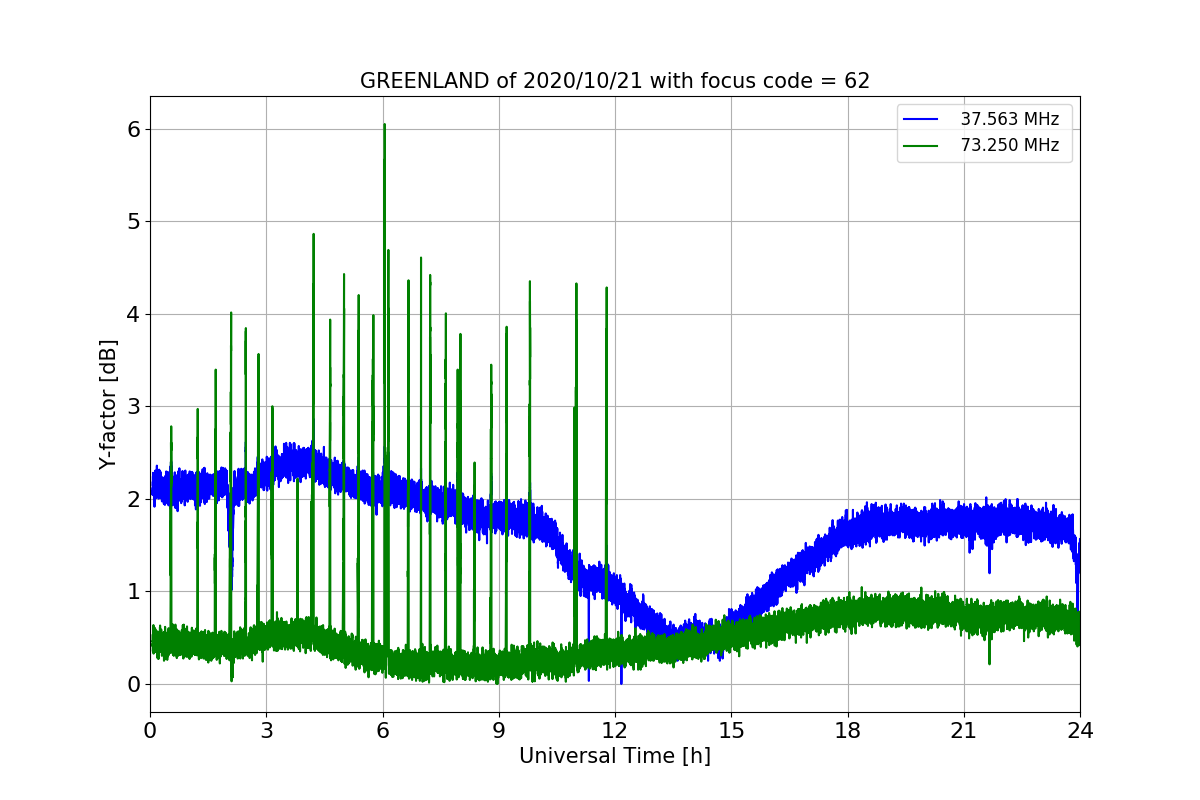Click y-axis tick label '3'
The width and height of the screenshot is (1200, 800).
tap(133, 407)
